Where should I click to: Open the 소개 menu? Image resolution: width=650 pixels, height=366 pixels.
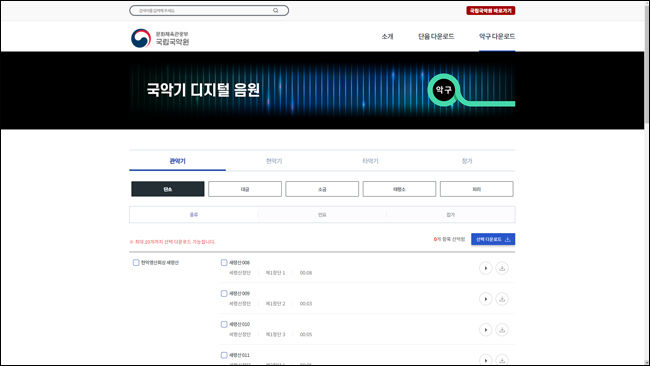coord(387,36)
